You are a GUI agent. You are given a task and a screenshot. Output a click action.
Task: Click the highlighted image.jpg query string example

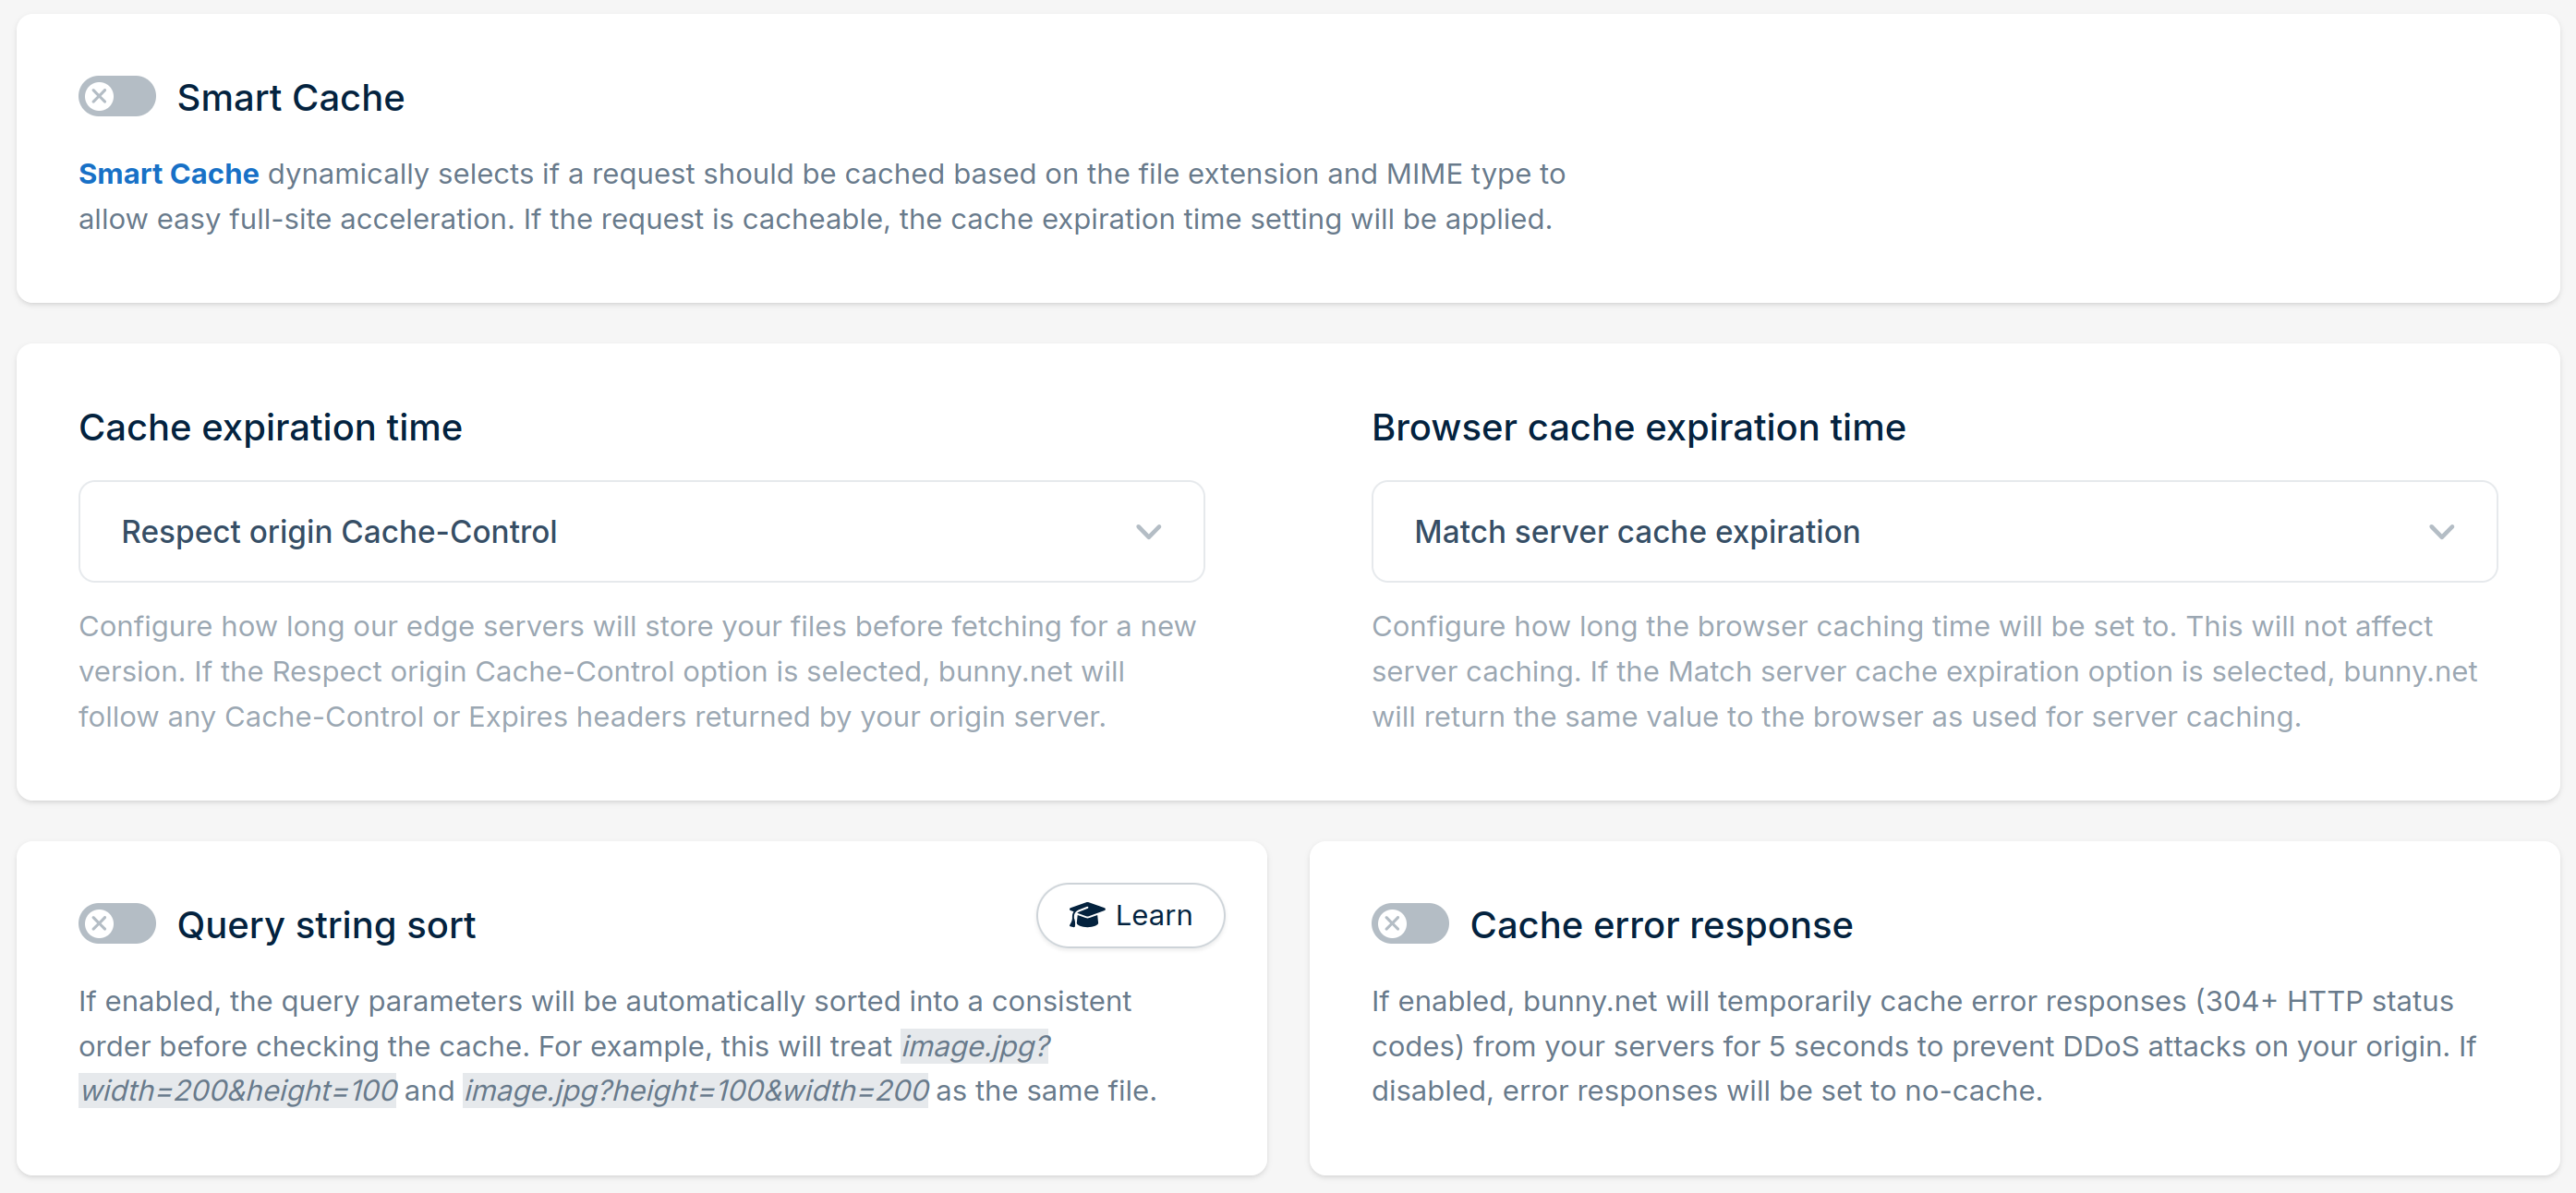975,1046
